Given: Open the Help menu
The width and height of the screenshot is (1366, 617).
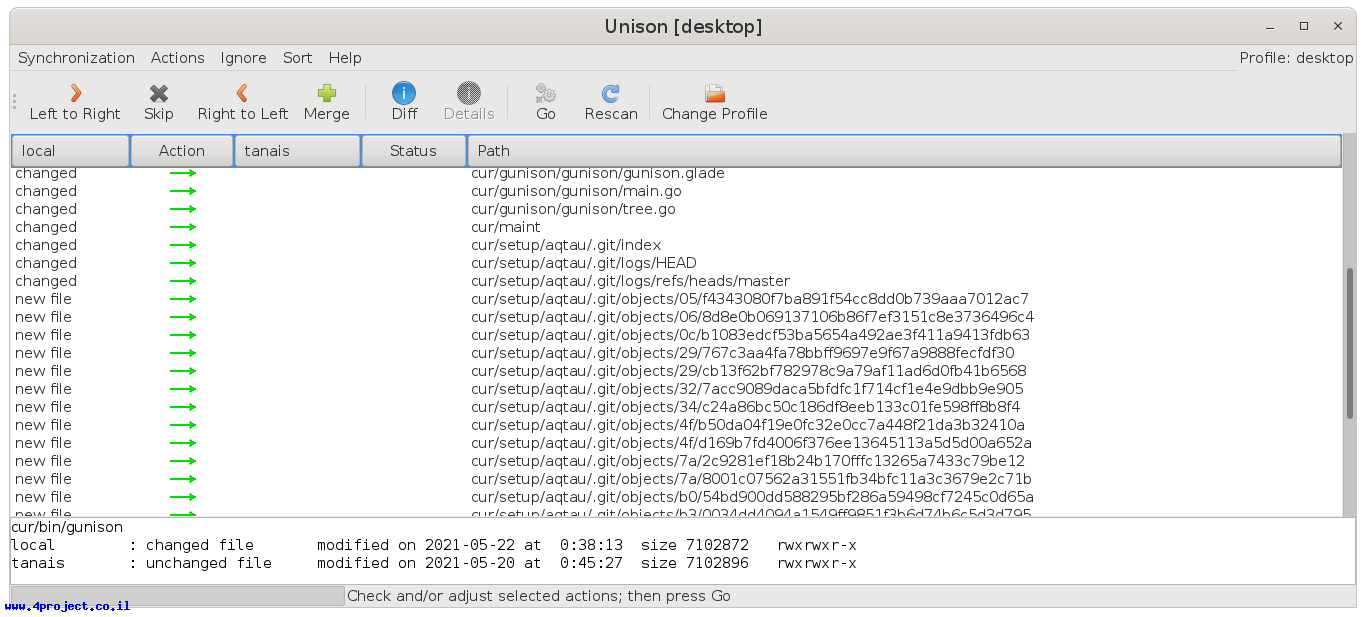Looking at the screenshot, I should click(345, 58).
